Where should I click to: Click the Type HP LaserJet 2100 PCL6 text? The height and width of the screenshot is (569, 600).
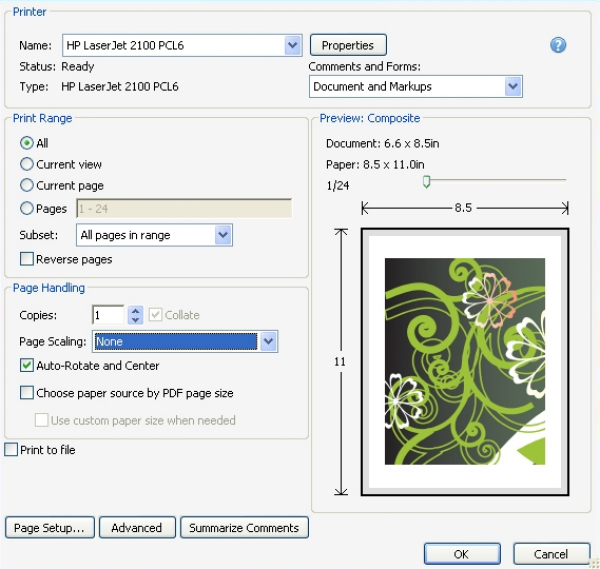[99, 86]
